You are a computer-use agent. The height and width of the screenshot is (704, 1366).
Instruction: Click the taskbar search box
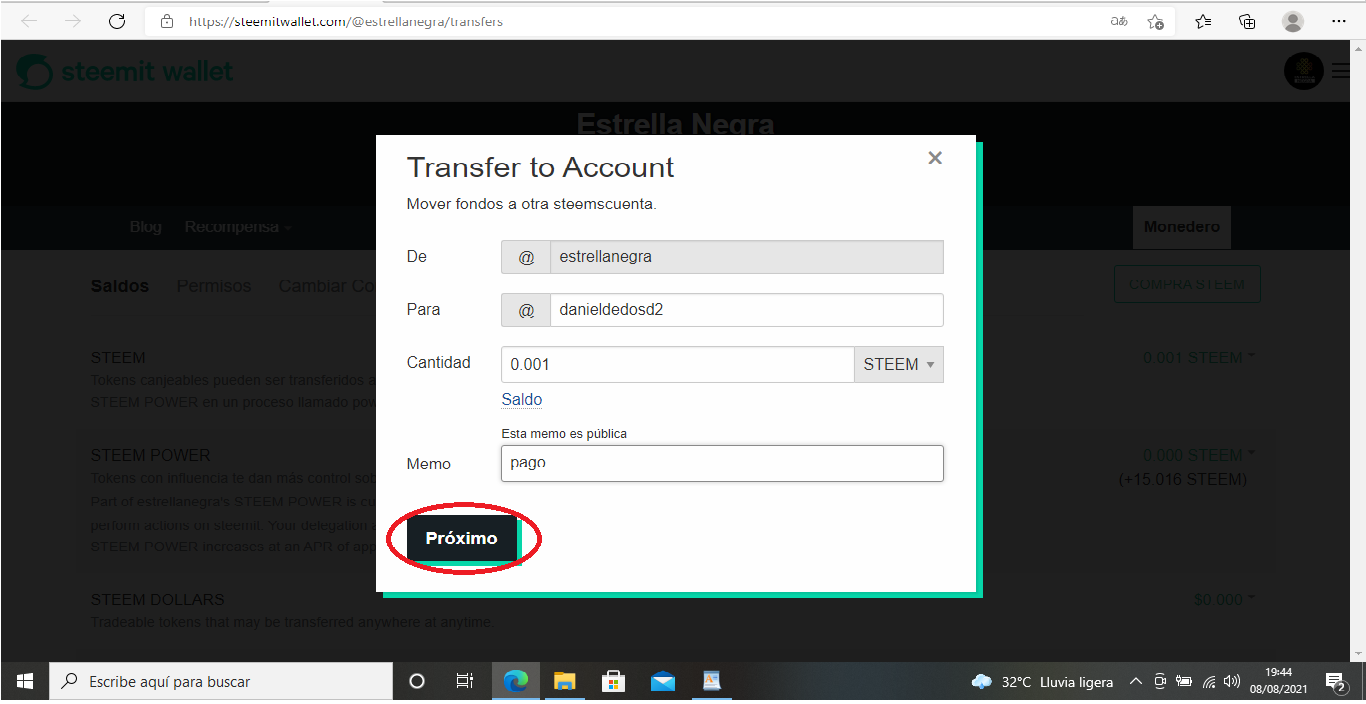coord(221,681)
